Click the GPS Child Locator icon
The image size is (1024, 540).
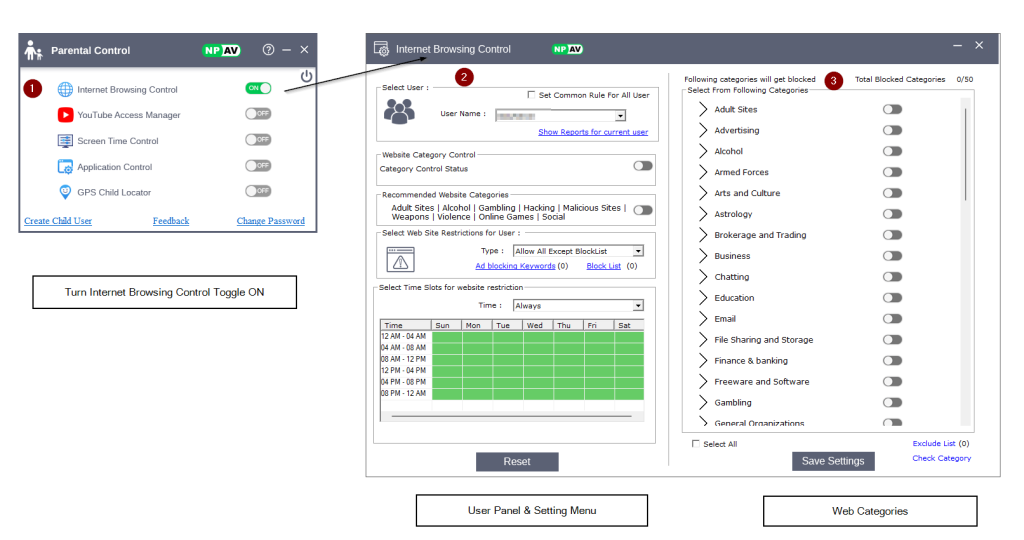(x=65, y=192)
